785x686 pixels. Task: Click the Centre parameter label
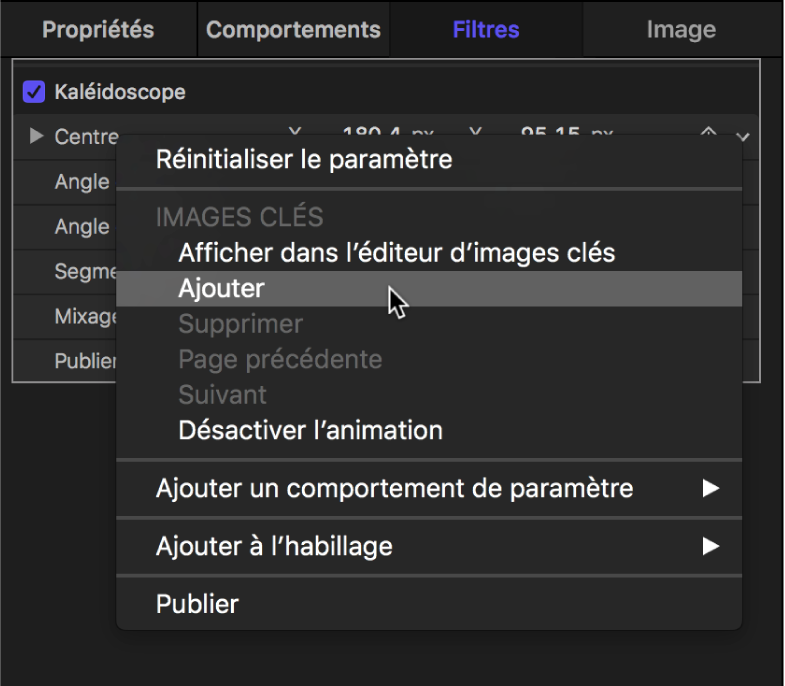tap(86, 137)
